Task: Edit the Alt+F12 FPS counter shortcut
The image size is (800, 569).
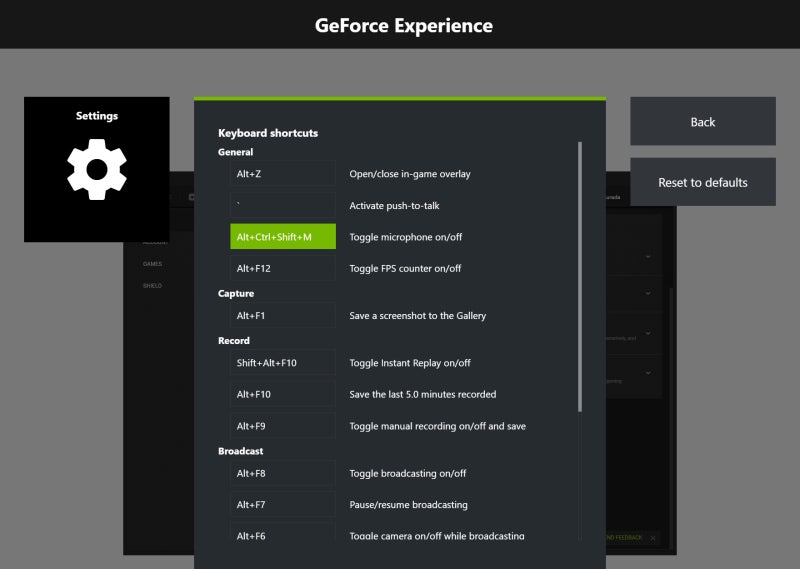Action: click(283, 268)
